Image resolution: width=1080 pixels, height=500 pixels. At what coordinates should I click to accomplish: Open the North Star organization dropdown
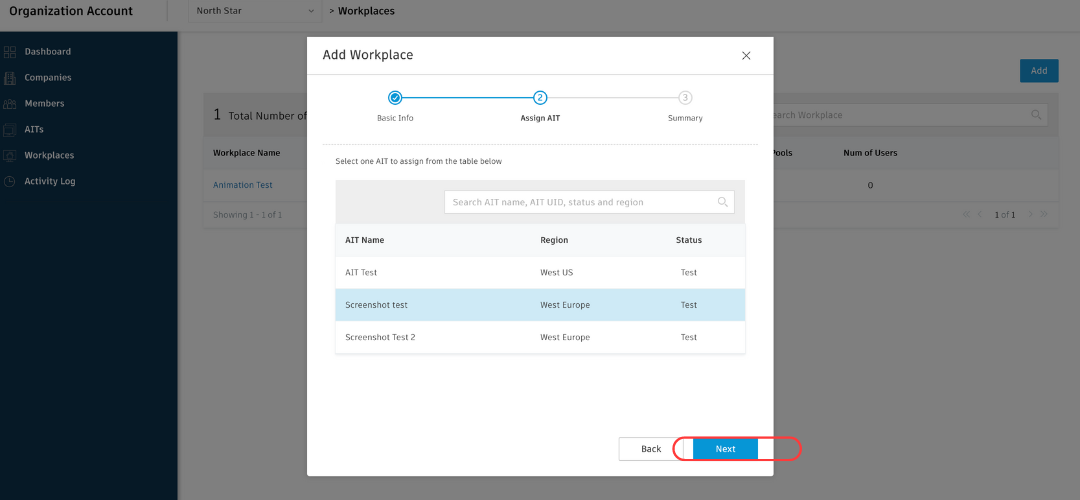click(255, 11)
